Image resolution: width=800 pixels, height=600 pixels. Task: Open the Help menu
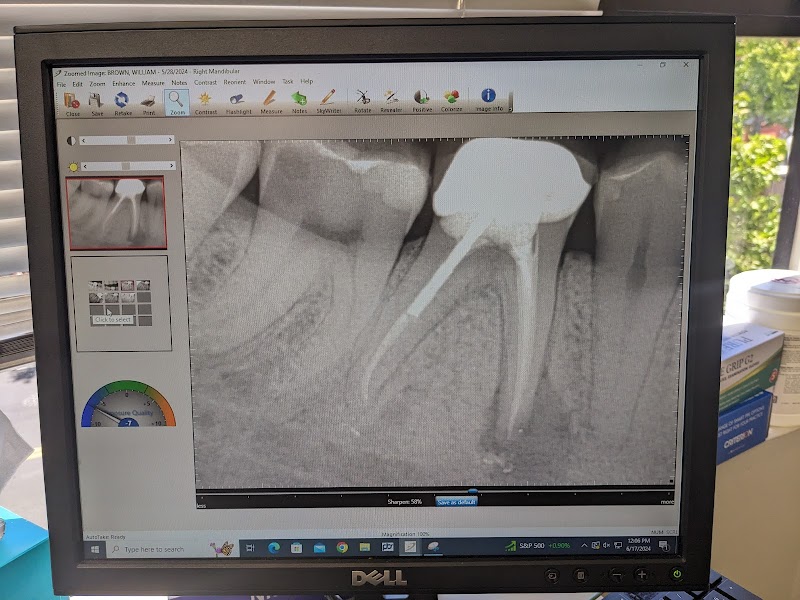(x=306, y=81)
